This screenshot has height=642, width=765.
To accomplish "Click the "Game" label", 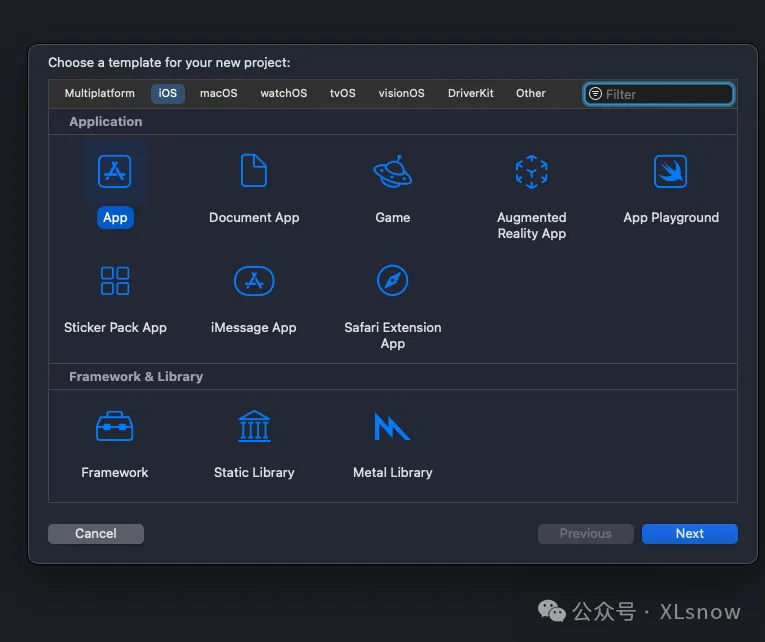I will [x=393, y=218].
